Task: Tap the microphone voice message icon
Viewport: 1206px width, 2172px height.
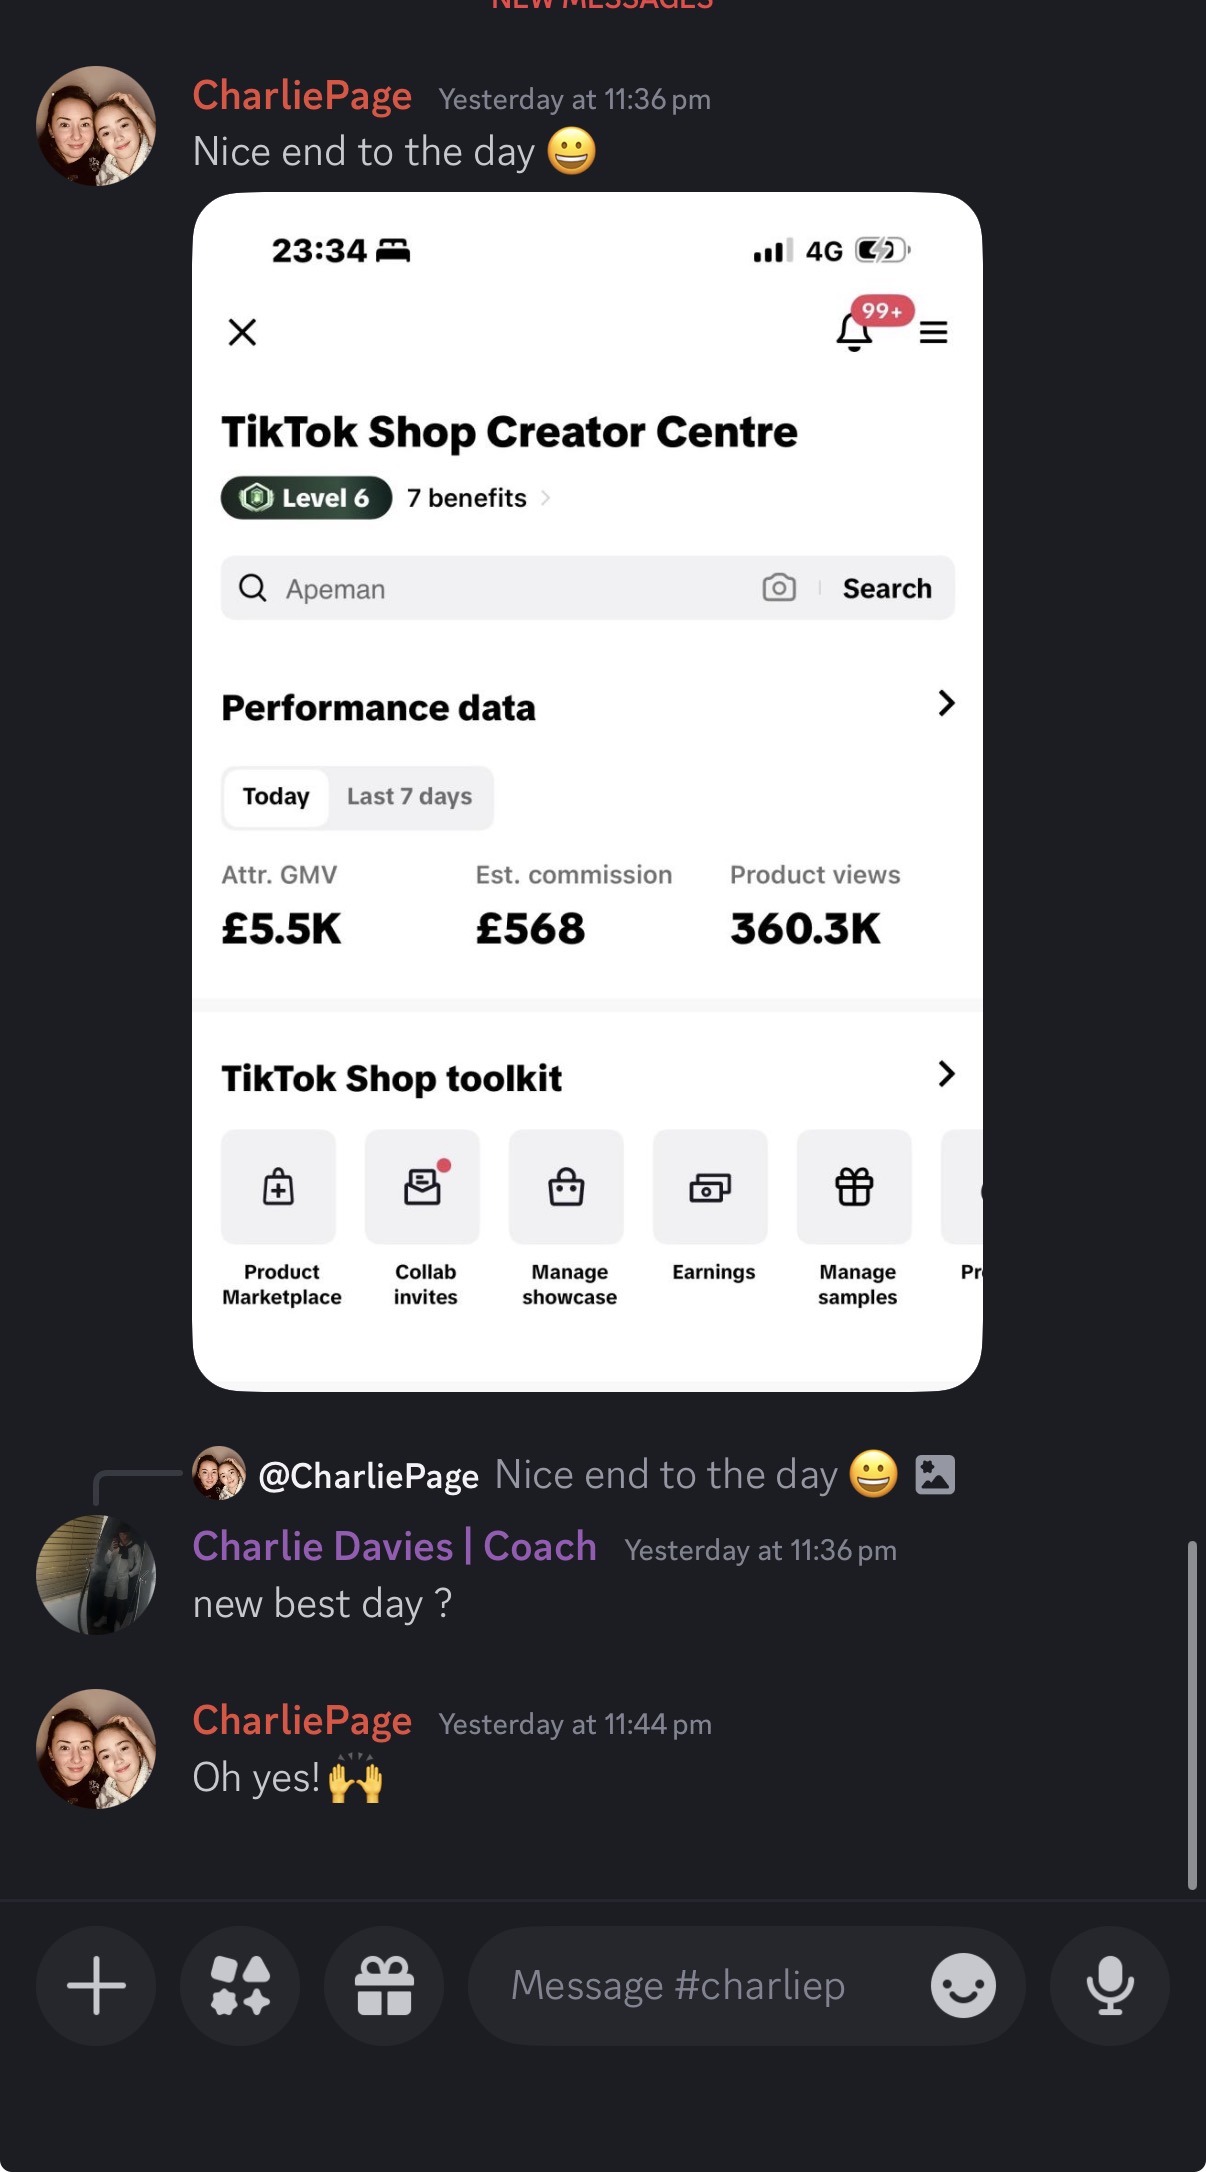Action: pos(1109,1985)
